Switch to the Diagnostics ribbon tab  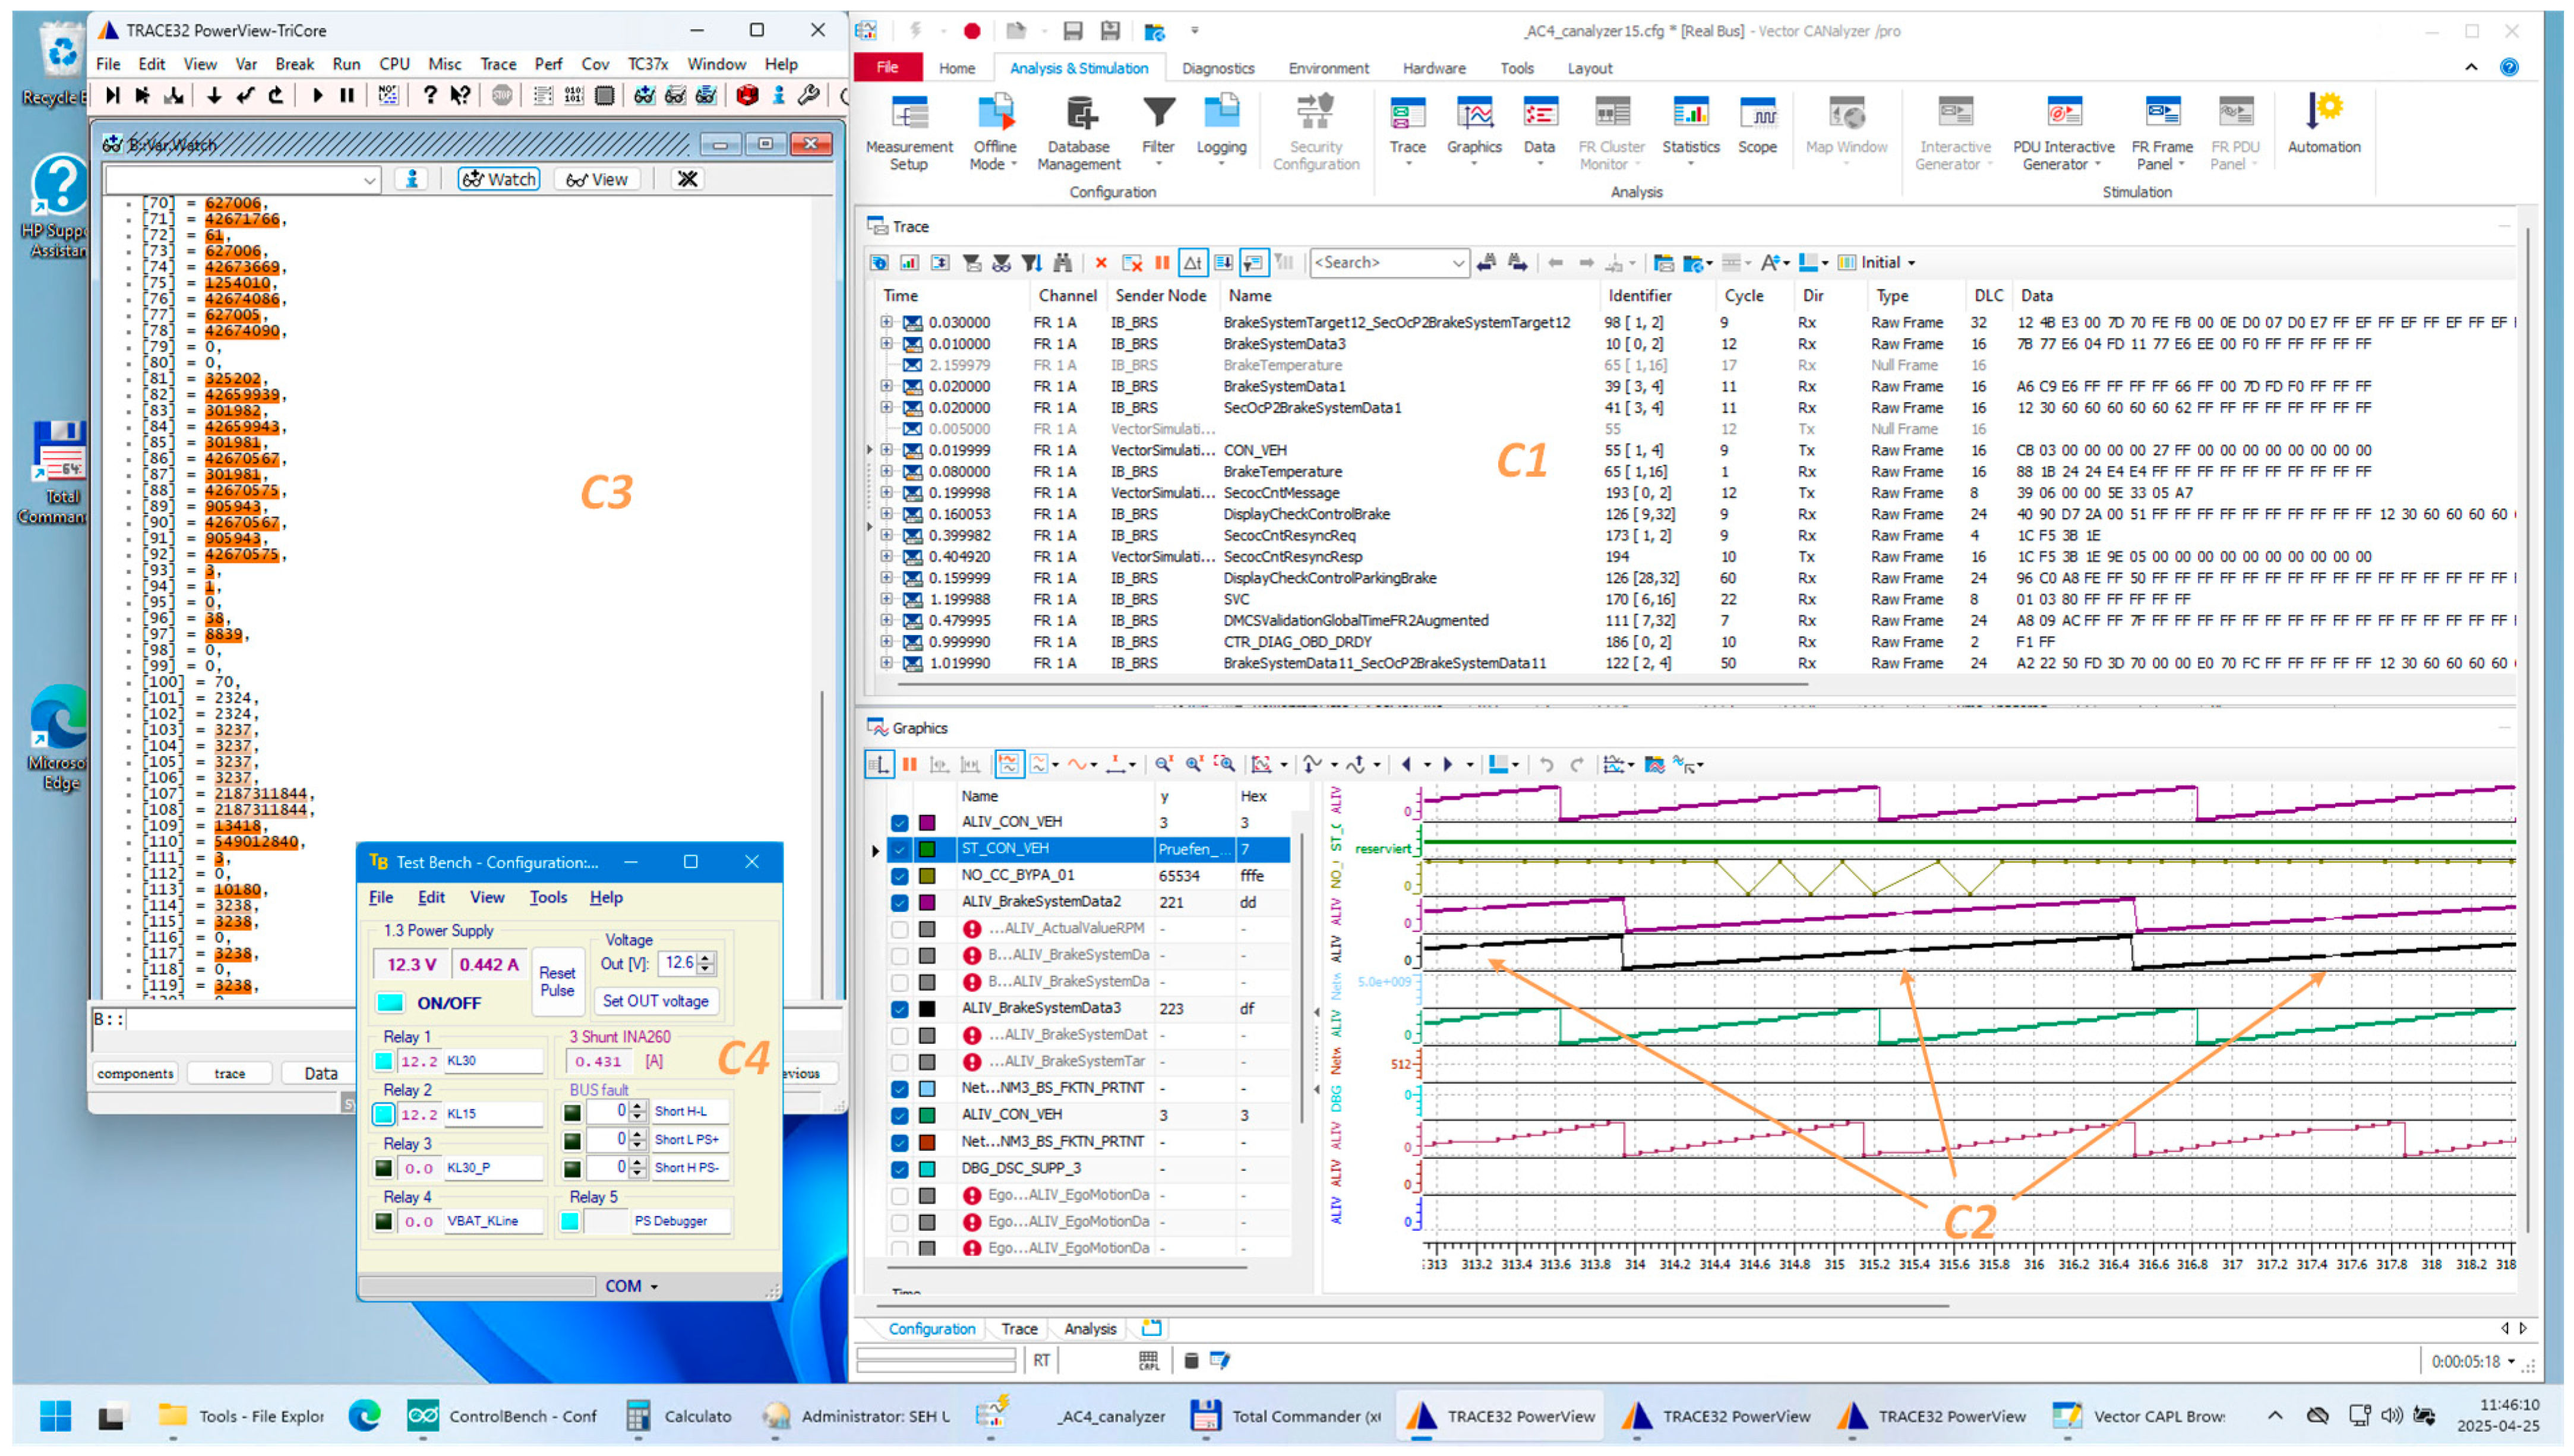pyautogui.click(x=1217, y=68)
